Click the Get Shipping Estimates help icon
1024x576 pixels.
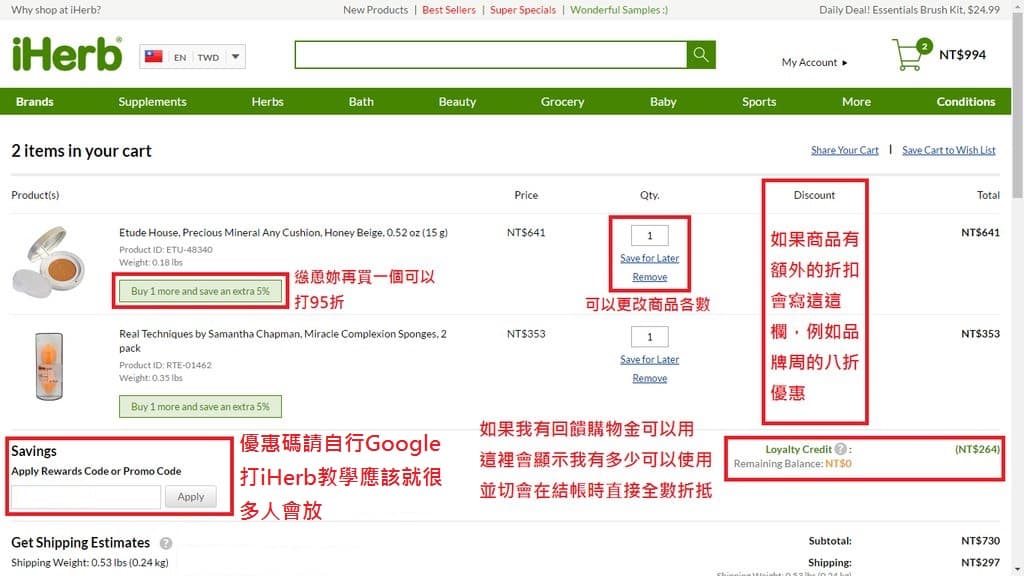[x=166, y=543]
